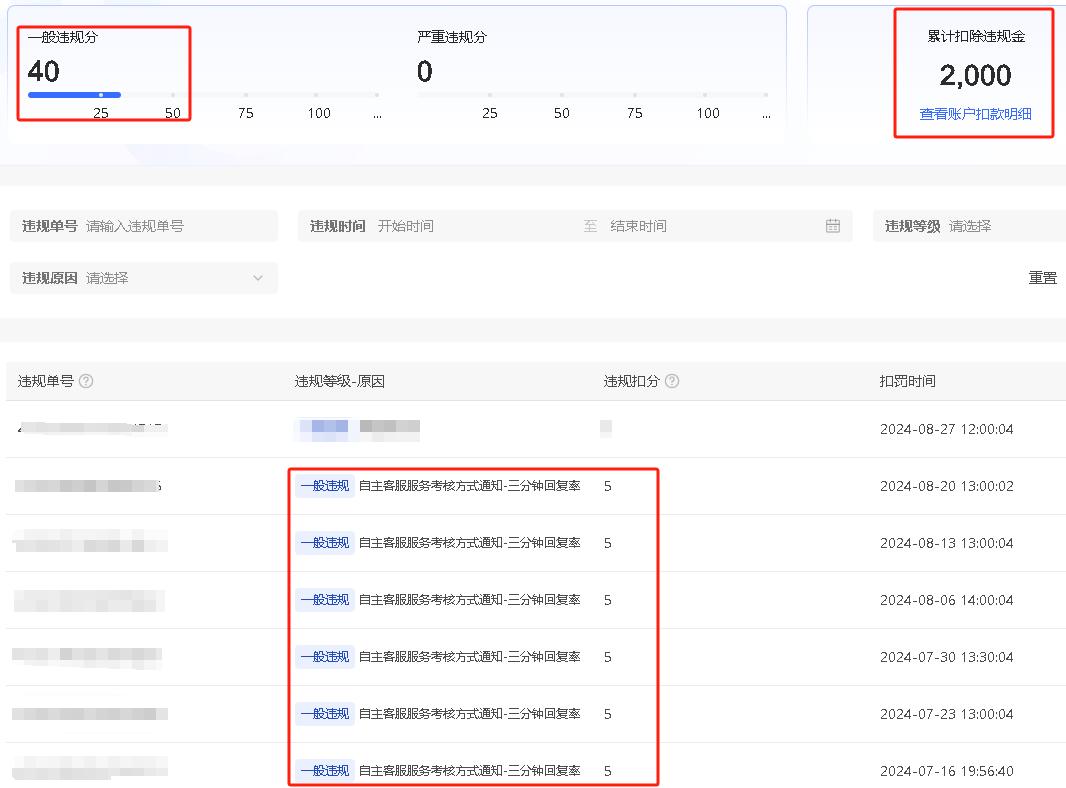
Task: Select 一般违规 tag in the 2024-08-06 row
Action: tap(325, 600)
